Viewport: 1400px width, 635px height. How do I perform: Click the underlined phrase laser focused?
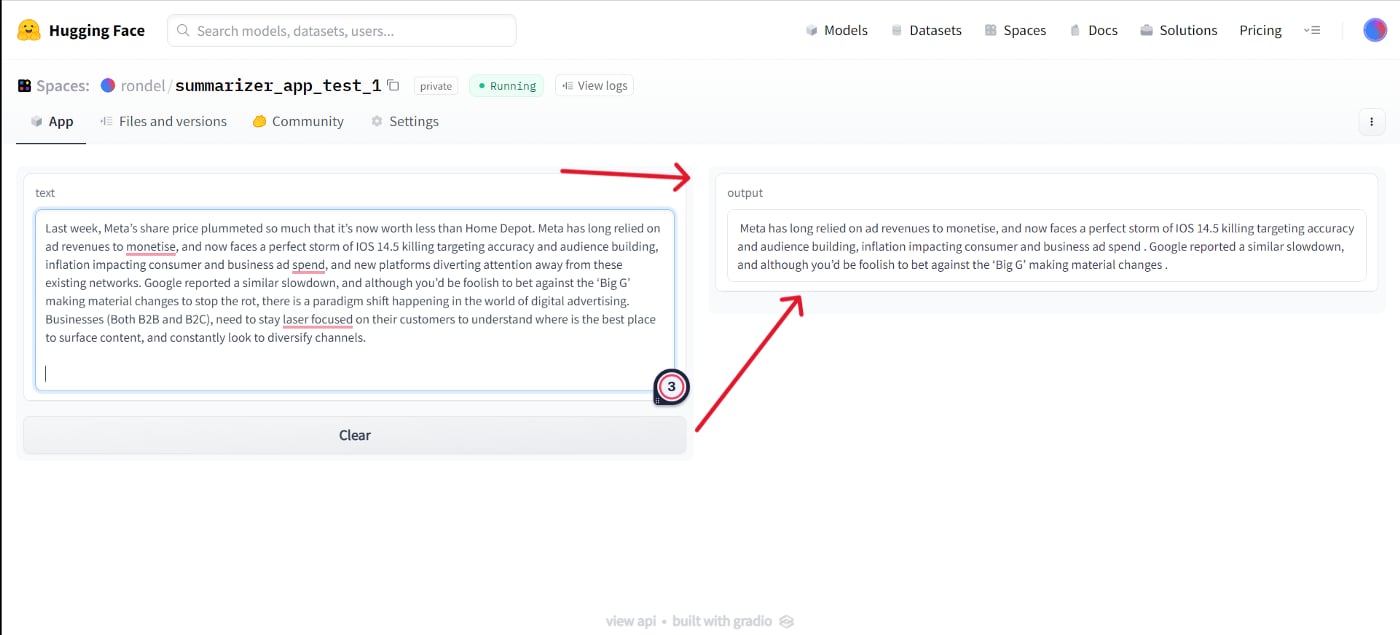click(318, 320)
